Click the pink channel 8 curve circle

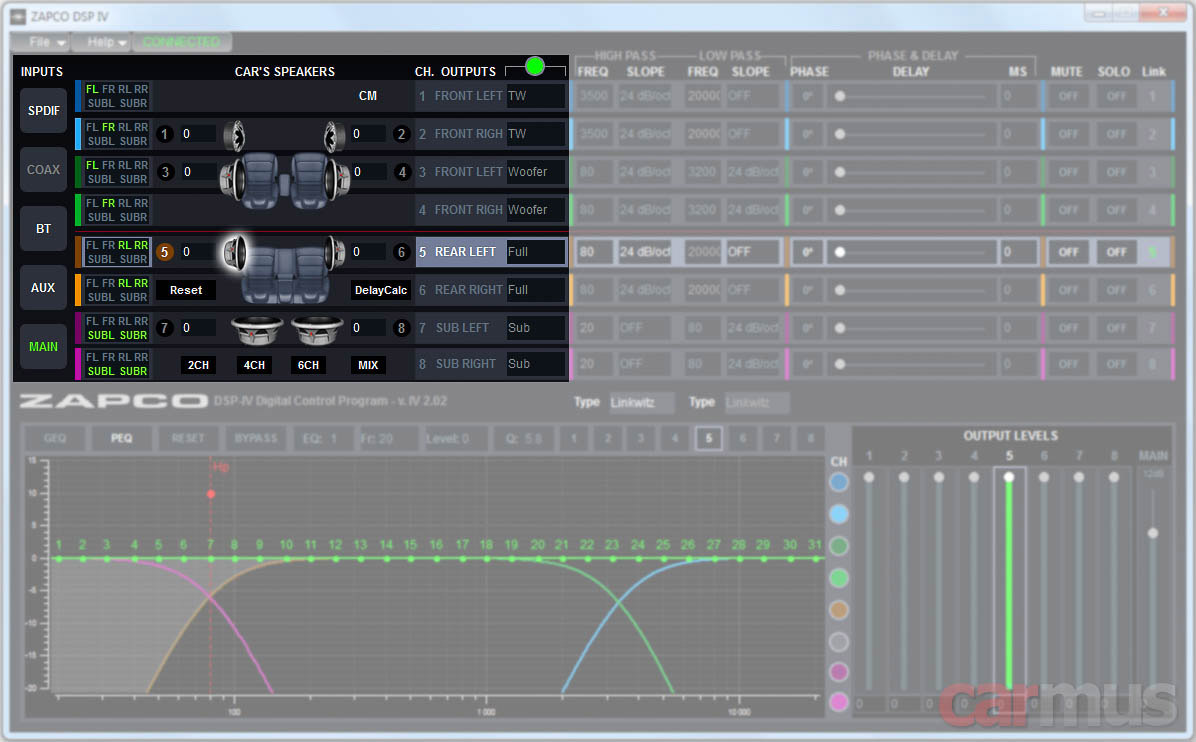pos(839,702)
